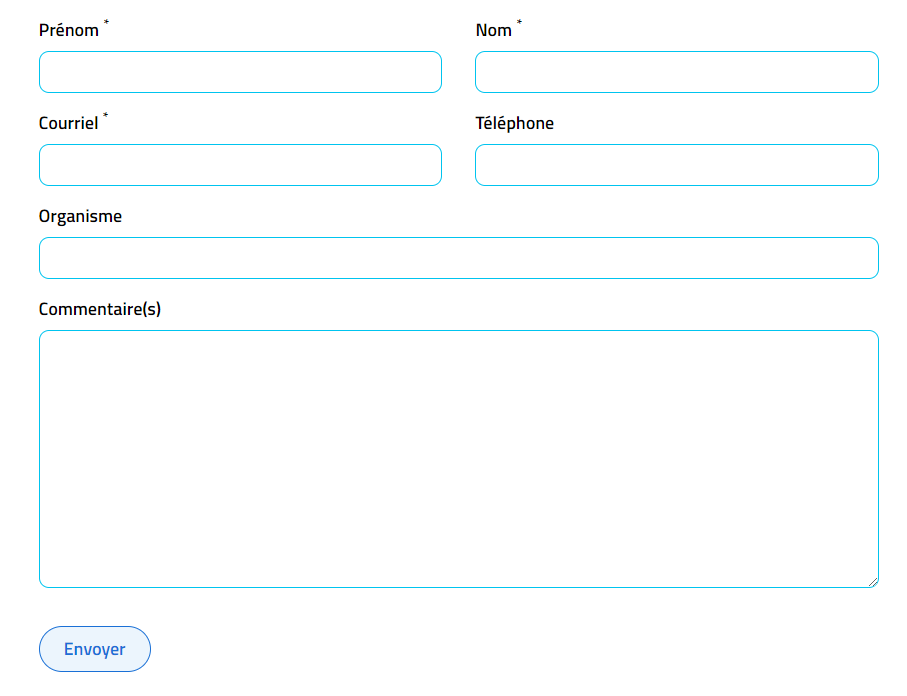Image resolution: width=907 pixels, height=696 pixels.
Task: Click the required asterisk next to Nom
Action: pyautogui.click(x=519, y=23)
